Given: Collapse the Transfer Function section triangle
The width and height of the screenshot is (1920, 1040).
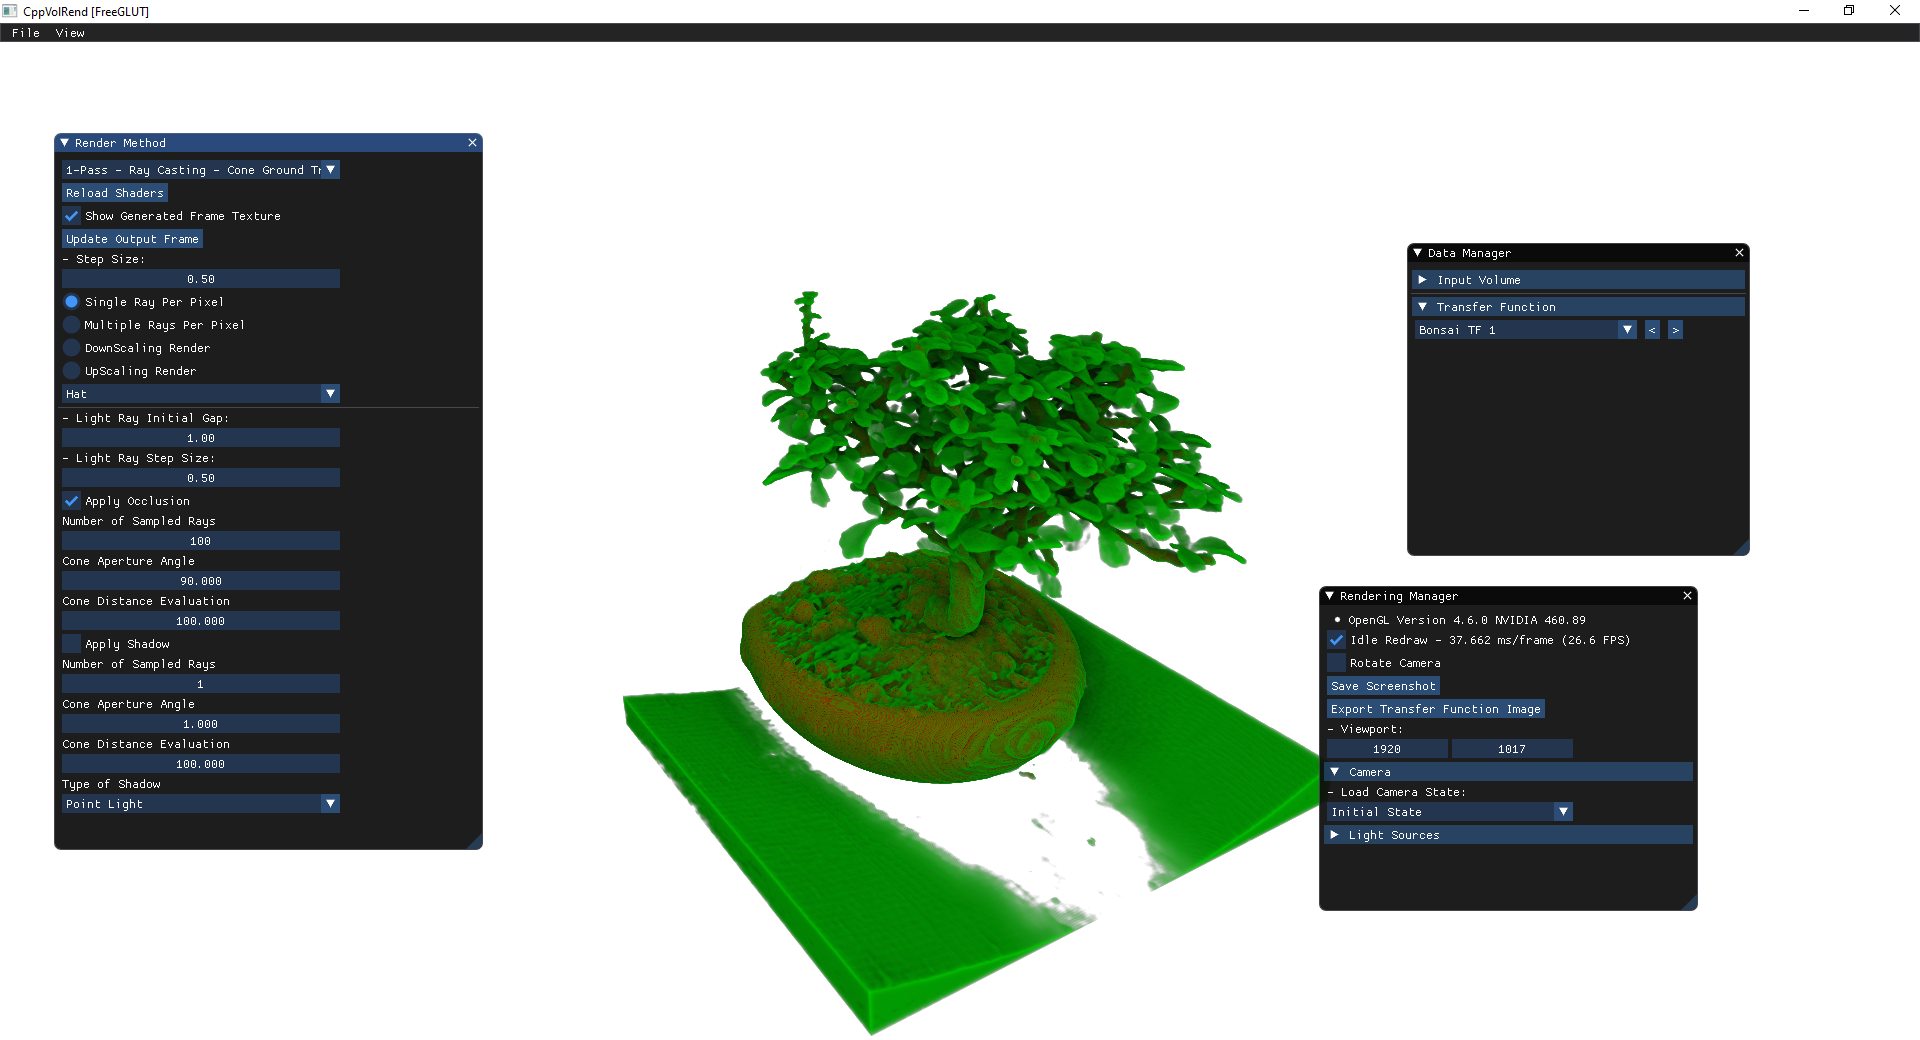Looking at the screenshot, I should (x=1424, y=306).
